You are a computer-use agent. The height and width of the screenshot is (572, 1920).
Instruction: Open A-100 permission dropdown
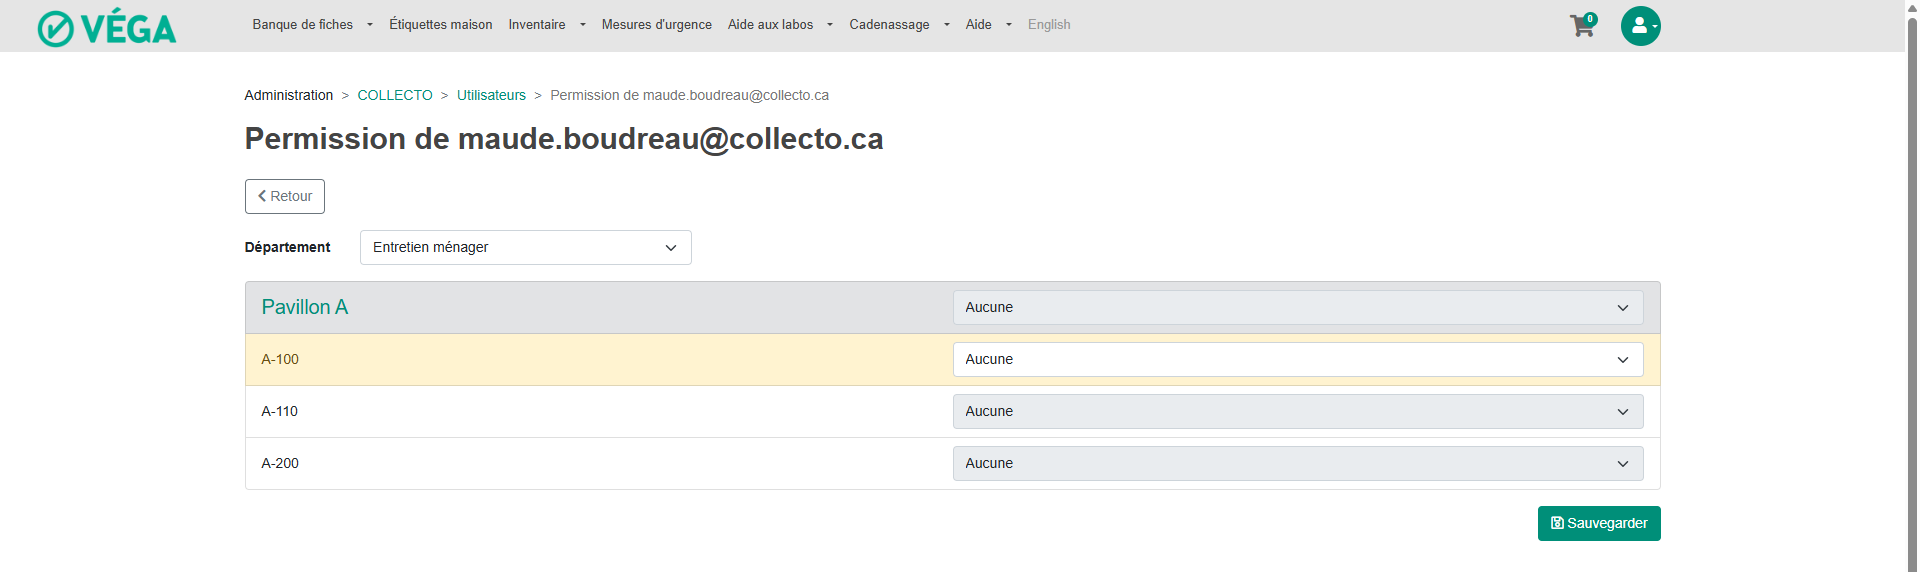(x=1298, y=359)
